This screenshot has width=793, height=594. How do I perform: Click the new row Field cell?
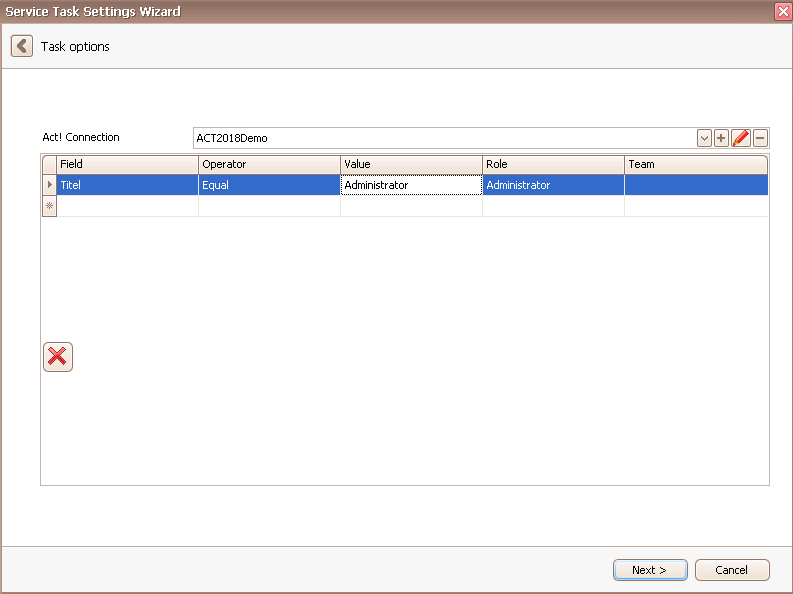click(x=127, y=206)
